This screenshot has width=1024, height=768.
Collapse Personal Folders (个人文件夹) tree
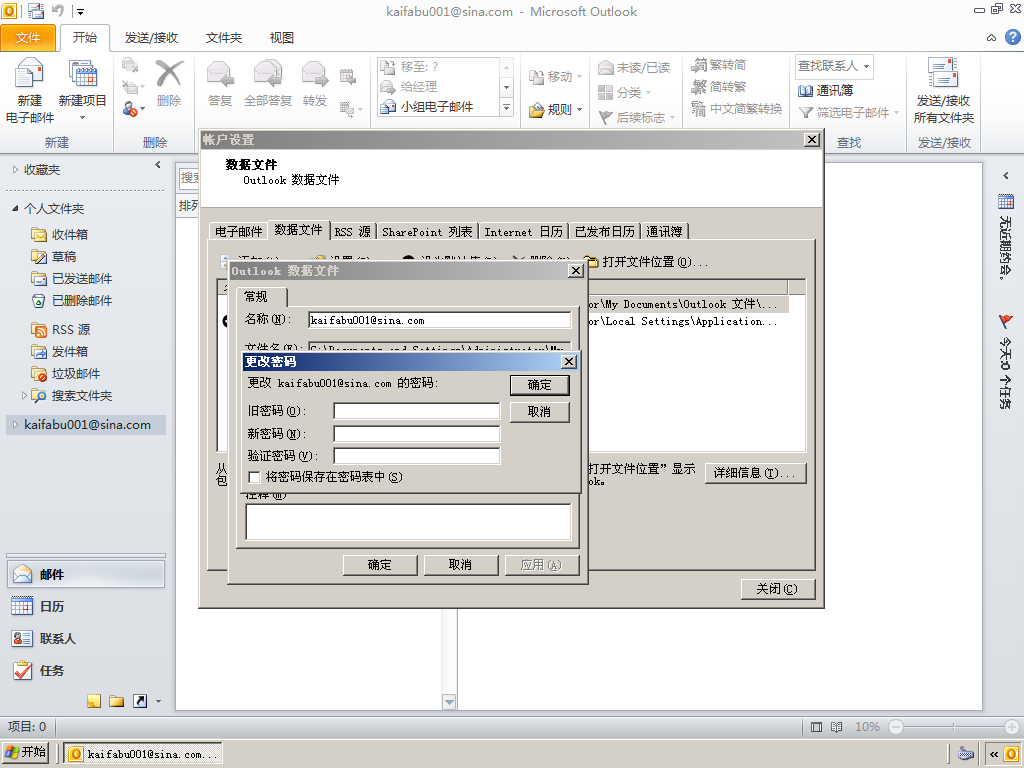point(16,208)
